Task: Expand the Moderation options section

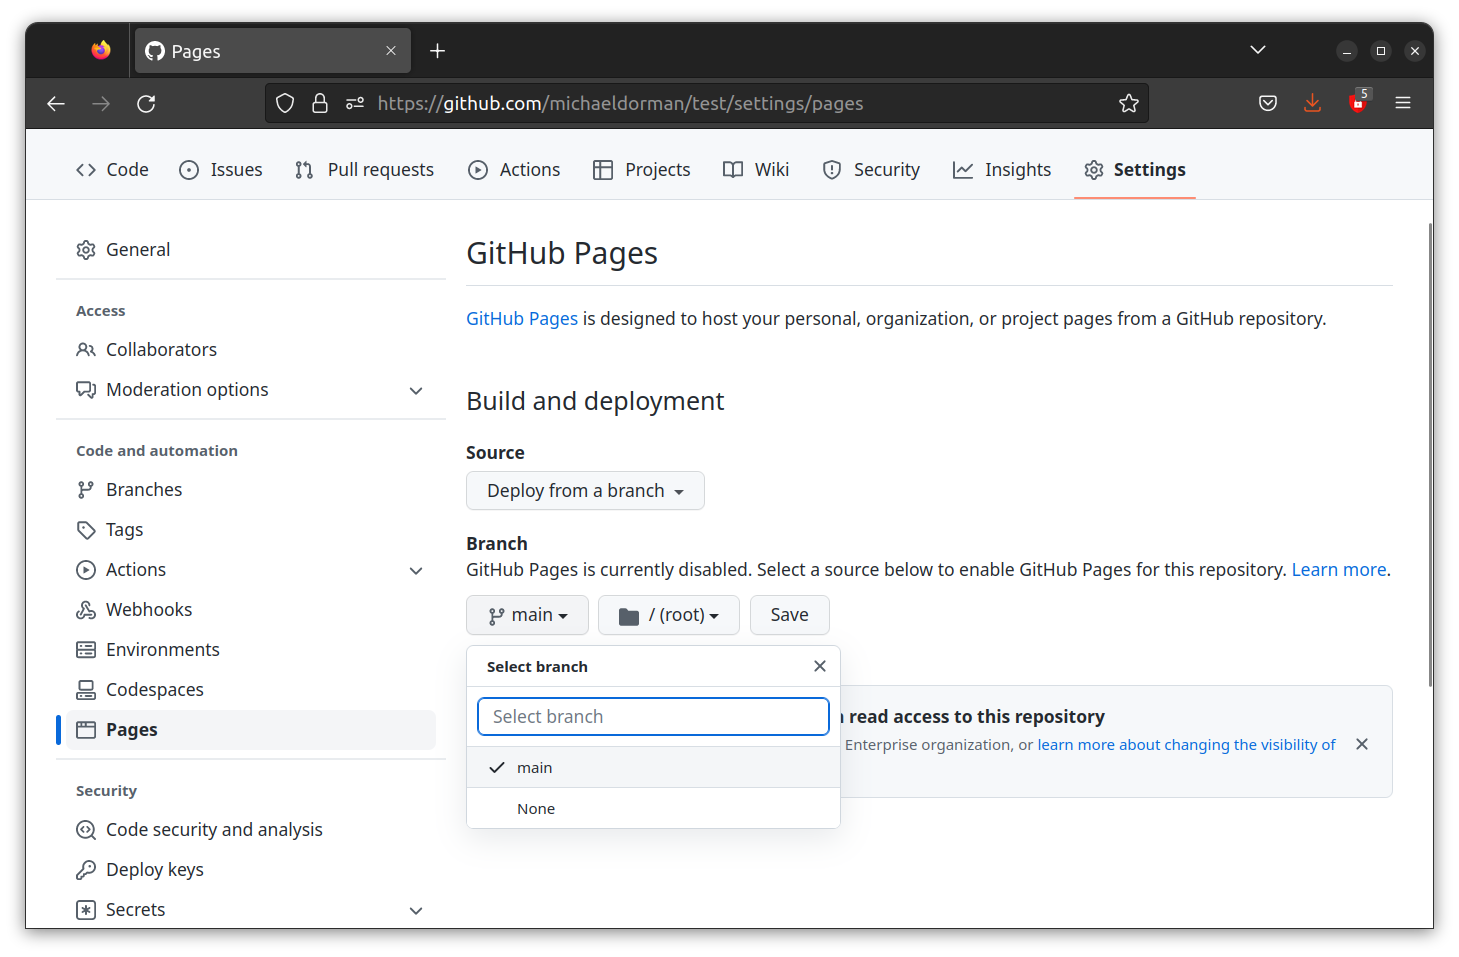Action: coord(416,390)
